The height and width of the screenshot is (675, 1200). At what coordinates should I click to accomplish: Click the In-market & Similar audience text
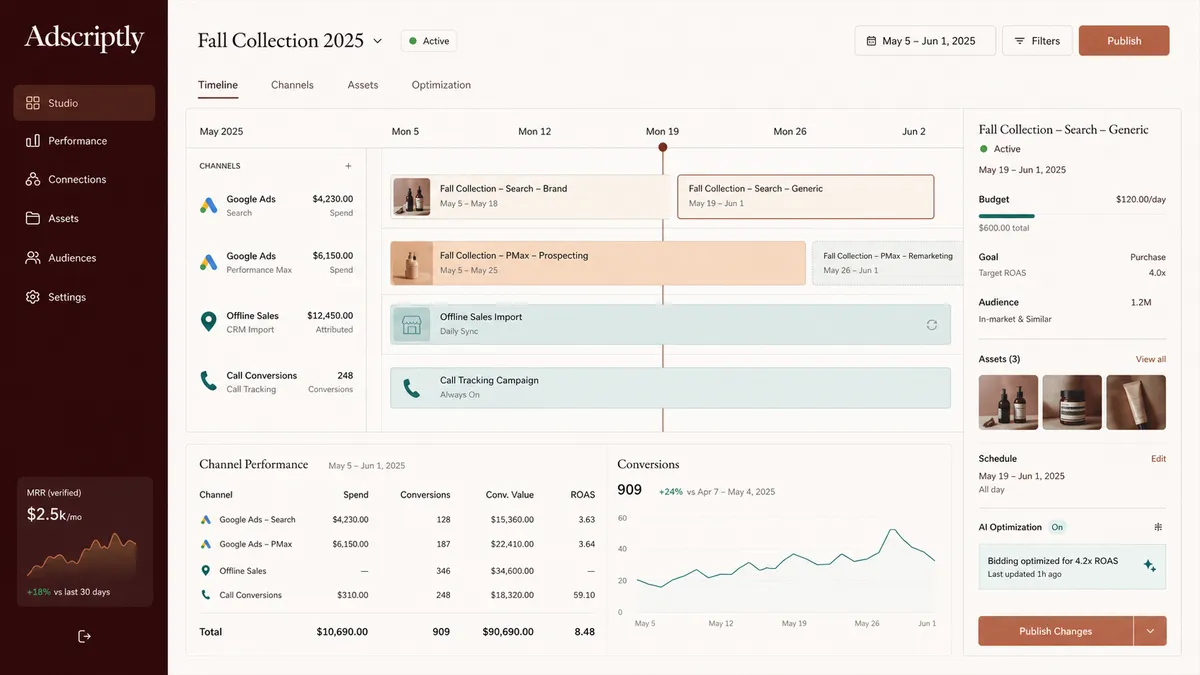(x=1015, y=319)
